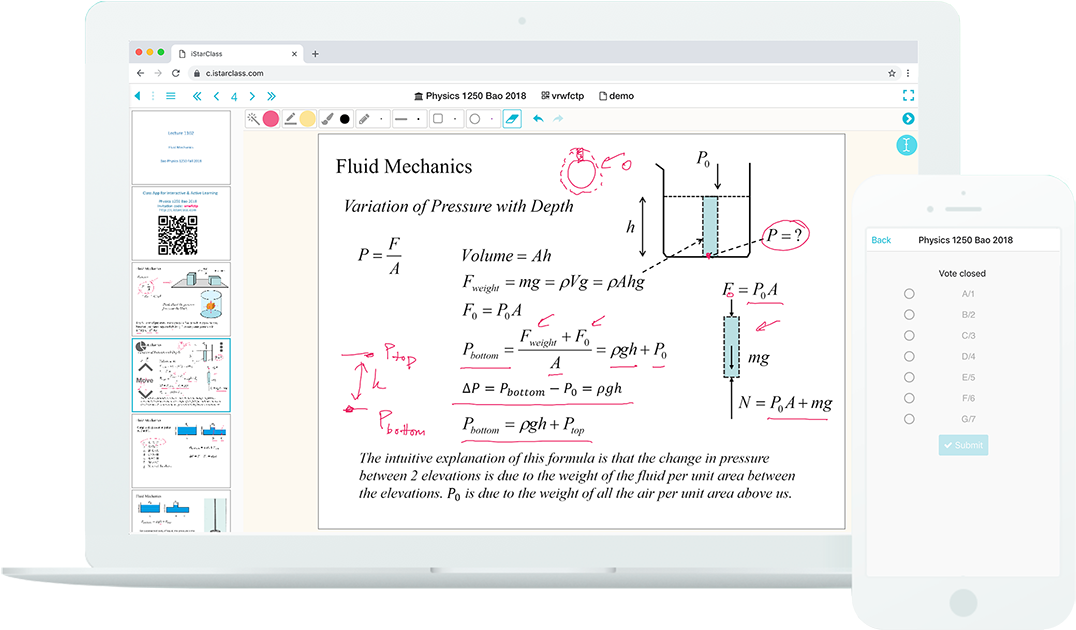Open the vrwfctp invitation code
Screen dimensions: 1076x630
click(x=563, y=96)
